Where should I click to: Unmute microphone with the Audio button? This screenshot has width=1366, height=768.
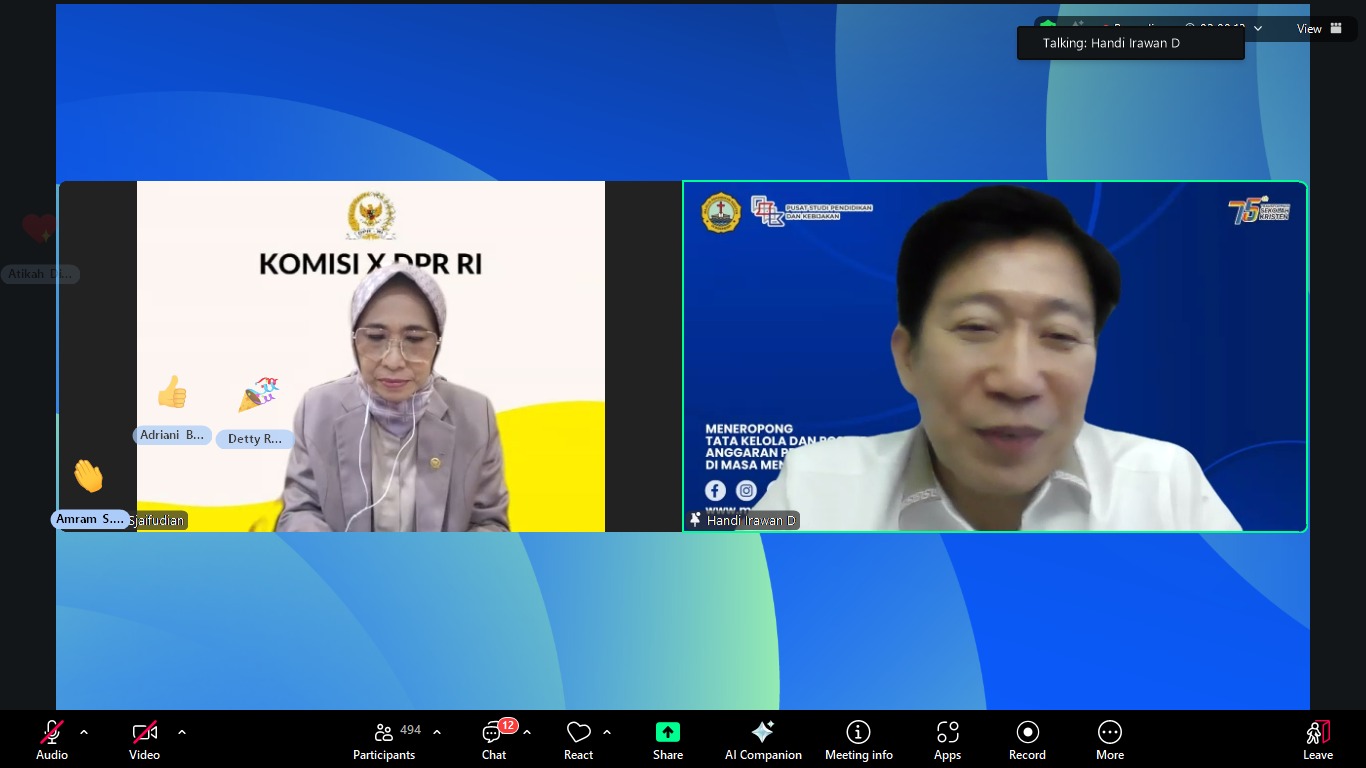click(52, 740)
